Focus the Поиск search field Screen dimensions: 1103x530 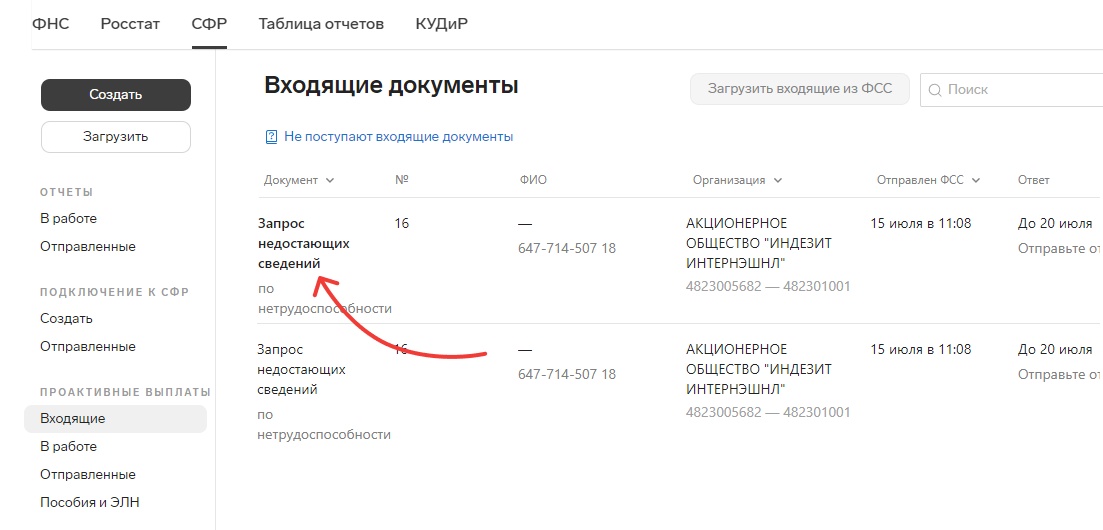[x=1012, y=90]
